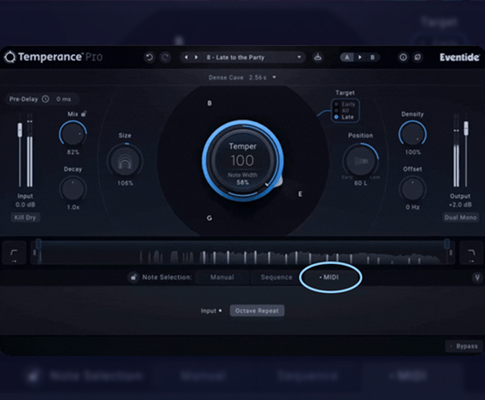The image size is (485, 400).
Task: Click the central Temper dial
Action: [243, 161]
